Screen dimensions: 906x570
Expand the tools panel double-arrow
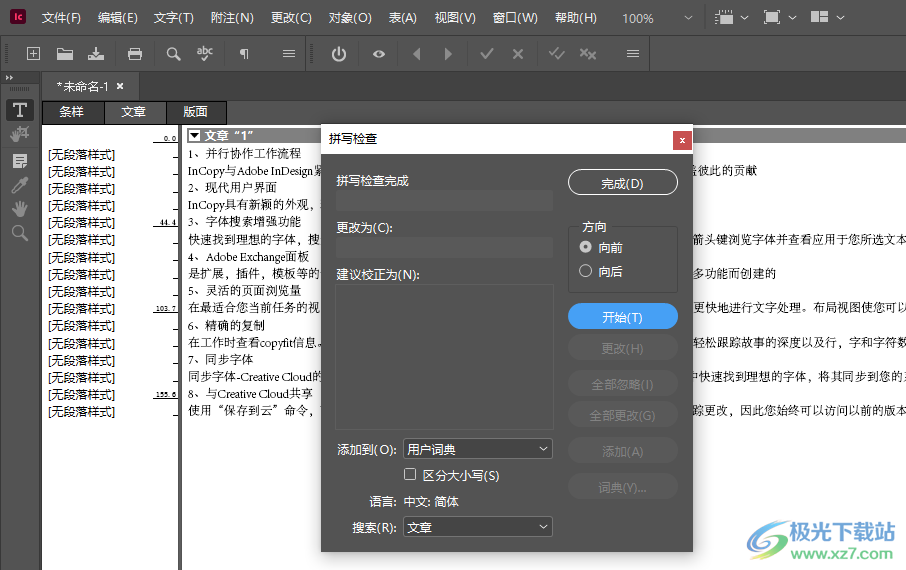pos(9,77)
